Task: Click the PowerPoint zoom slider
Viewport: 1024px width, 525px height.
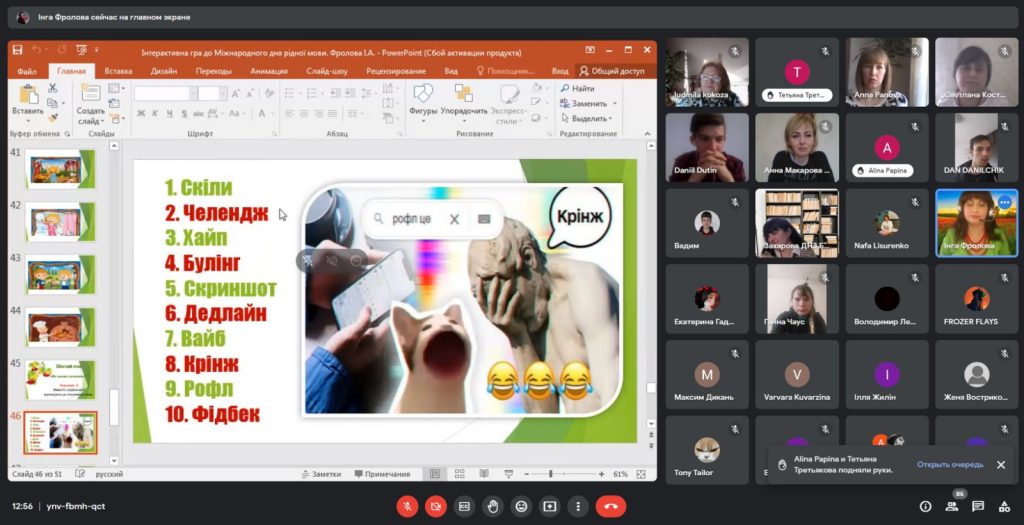Action: point(551,474)
